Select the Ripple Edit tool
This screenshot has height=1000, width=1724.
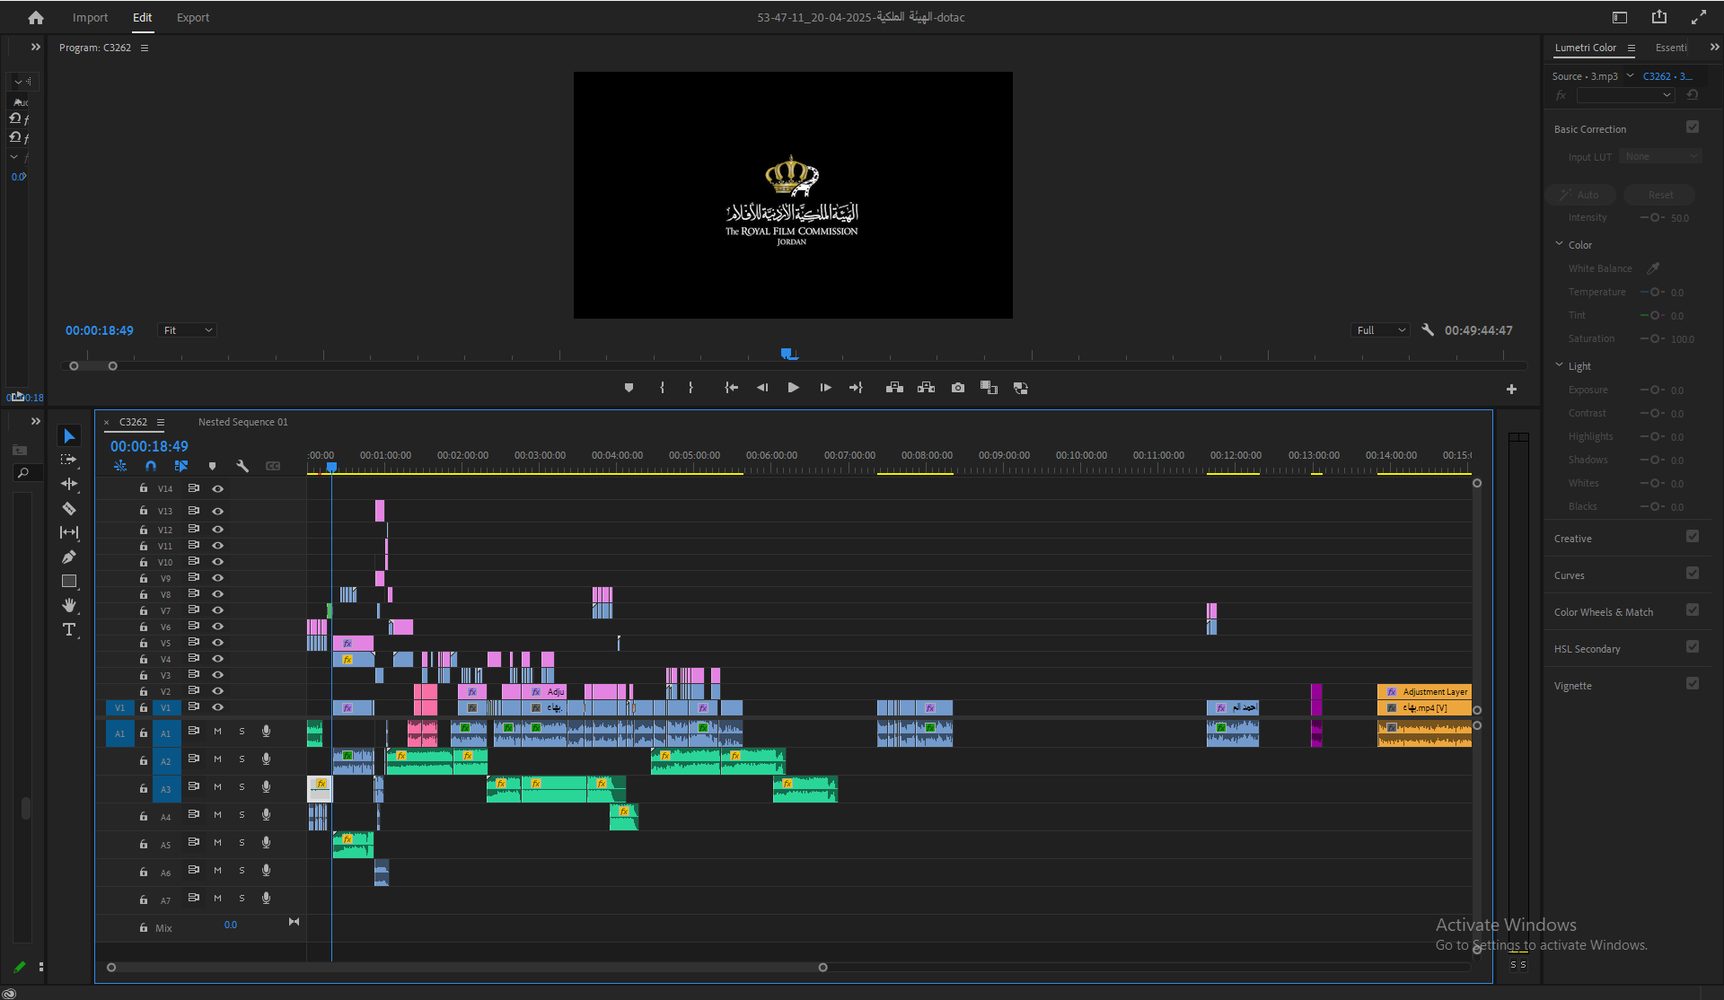[69, 484]
